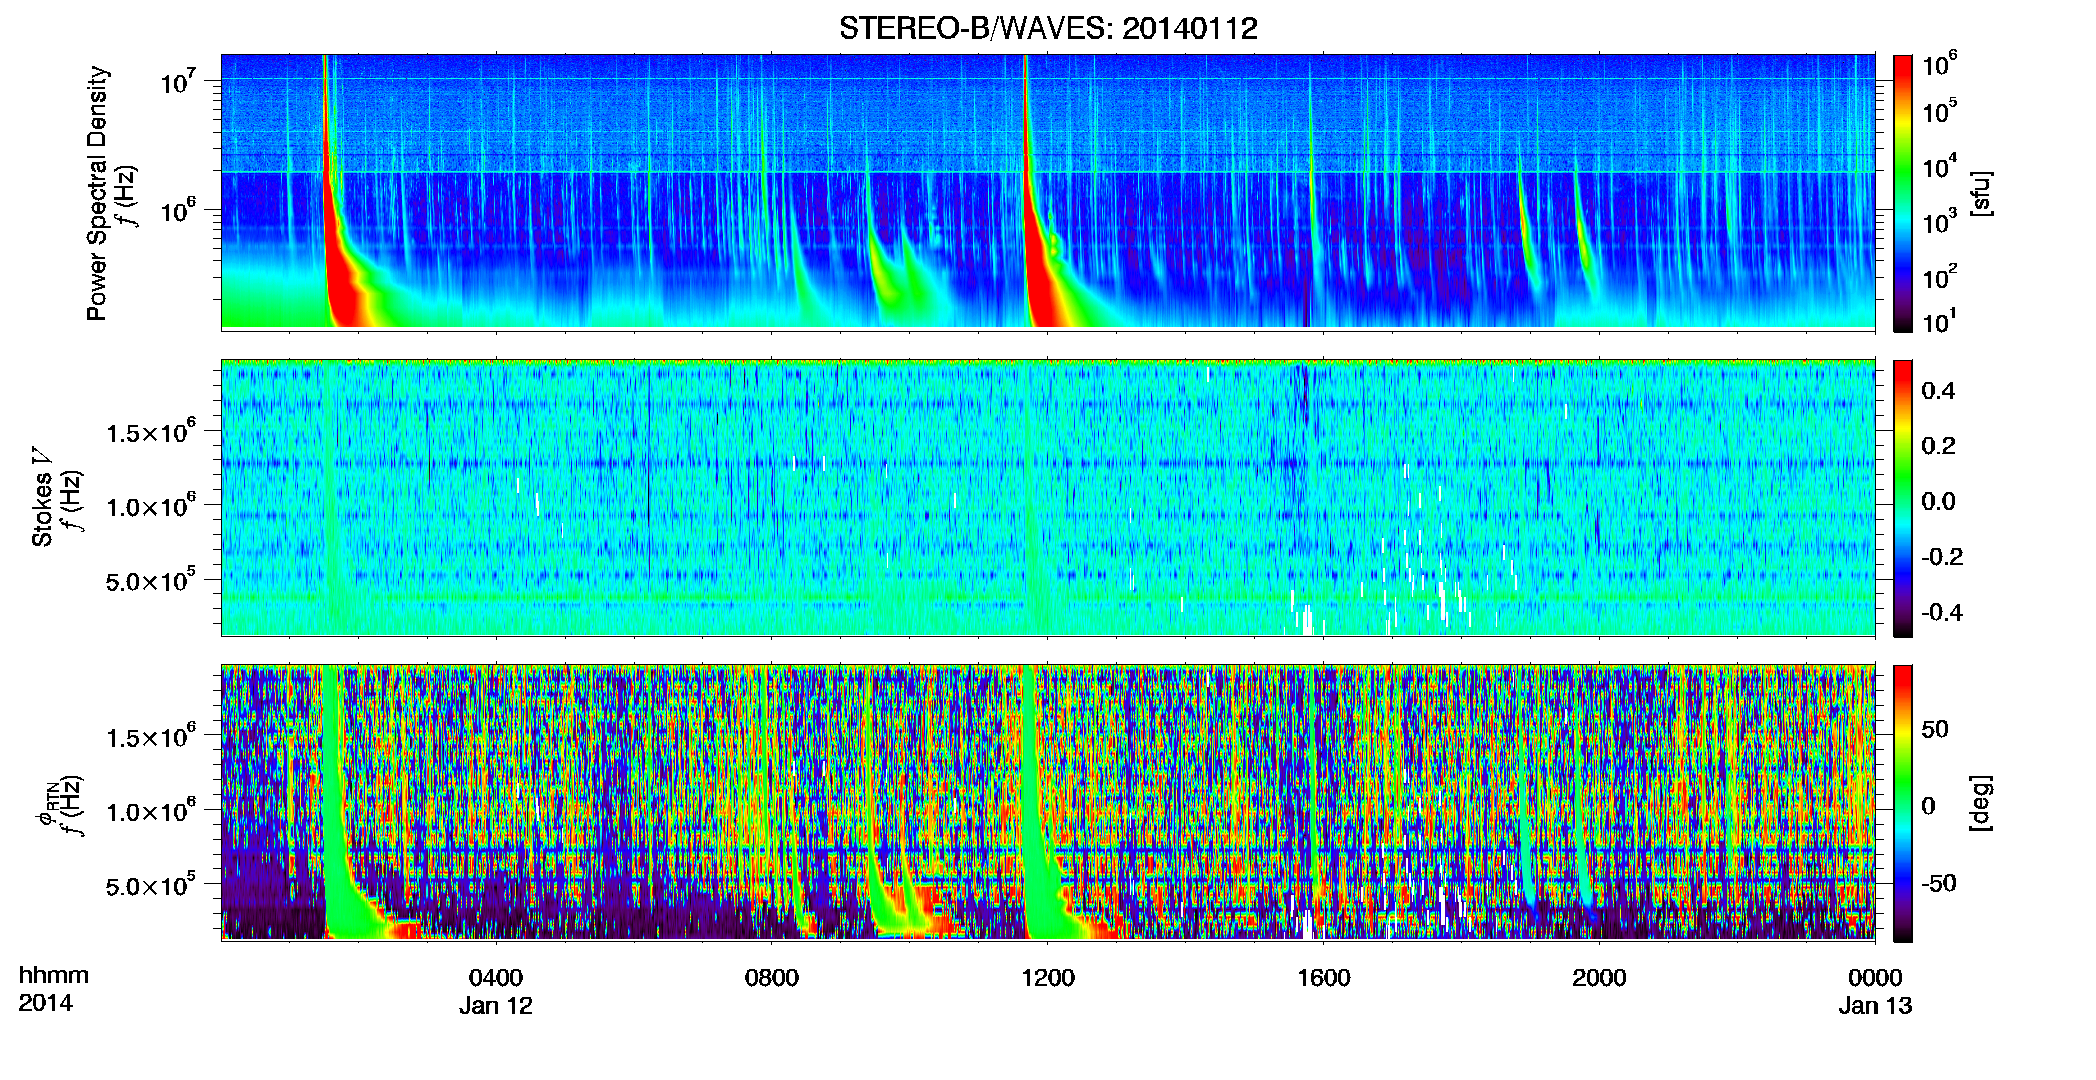Viewport: 2096px width, 1080px height.
Task: Click the 1.0×10^6 tick in phi panel
Action: 151,810
